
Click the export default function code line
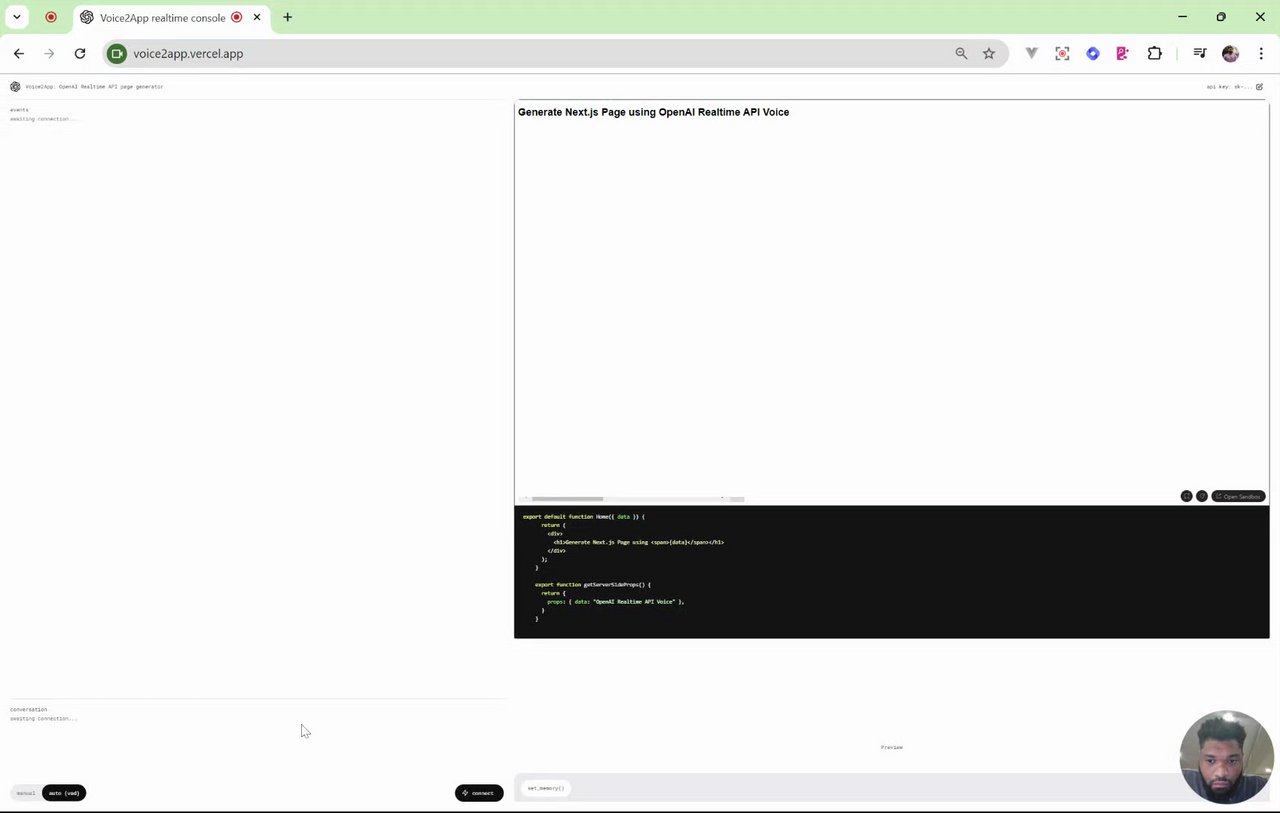[x=583, y=517]
